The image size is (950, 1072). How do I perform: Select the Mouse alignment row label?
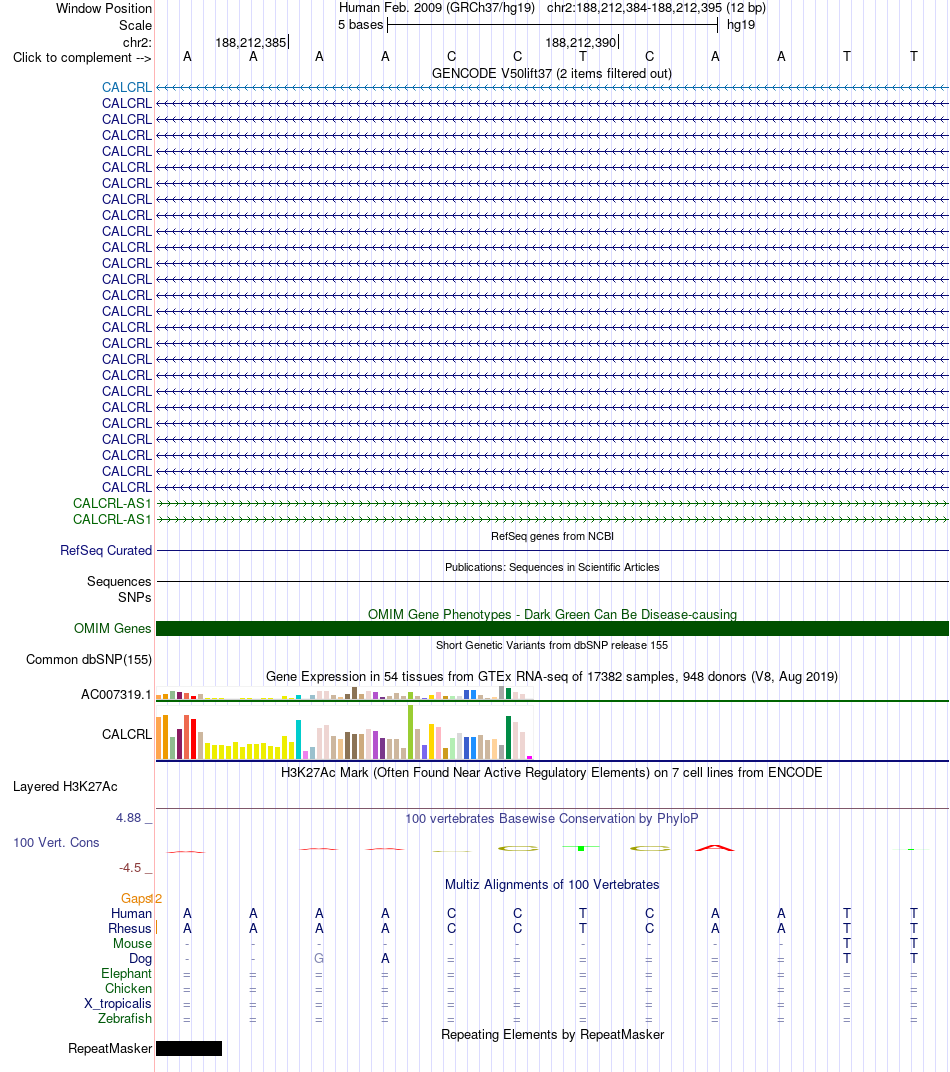(x=133, y=943)
